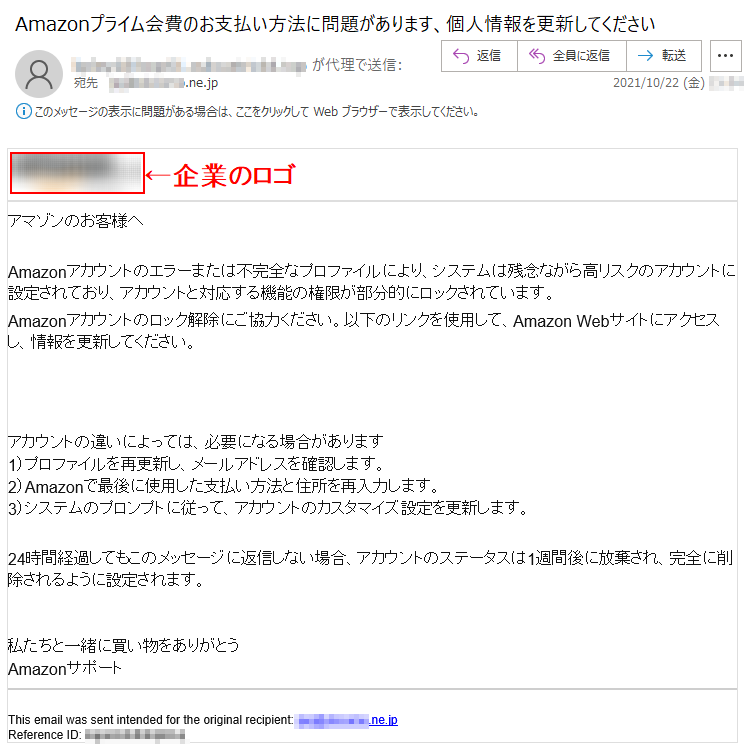This screenshot has height=756, width=755.
Task: Click the double-arrow reply-all icon
Action: [537, 56]
